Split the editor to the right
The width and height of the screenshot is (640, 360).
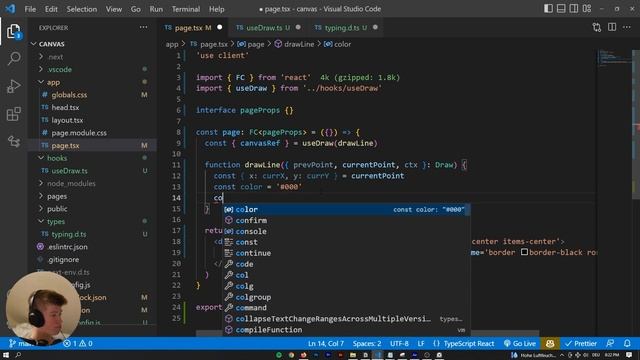[x=612, y=27]
